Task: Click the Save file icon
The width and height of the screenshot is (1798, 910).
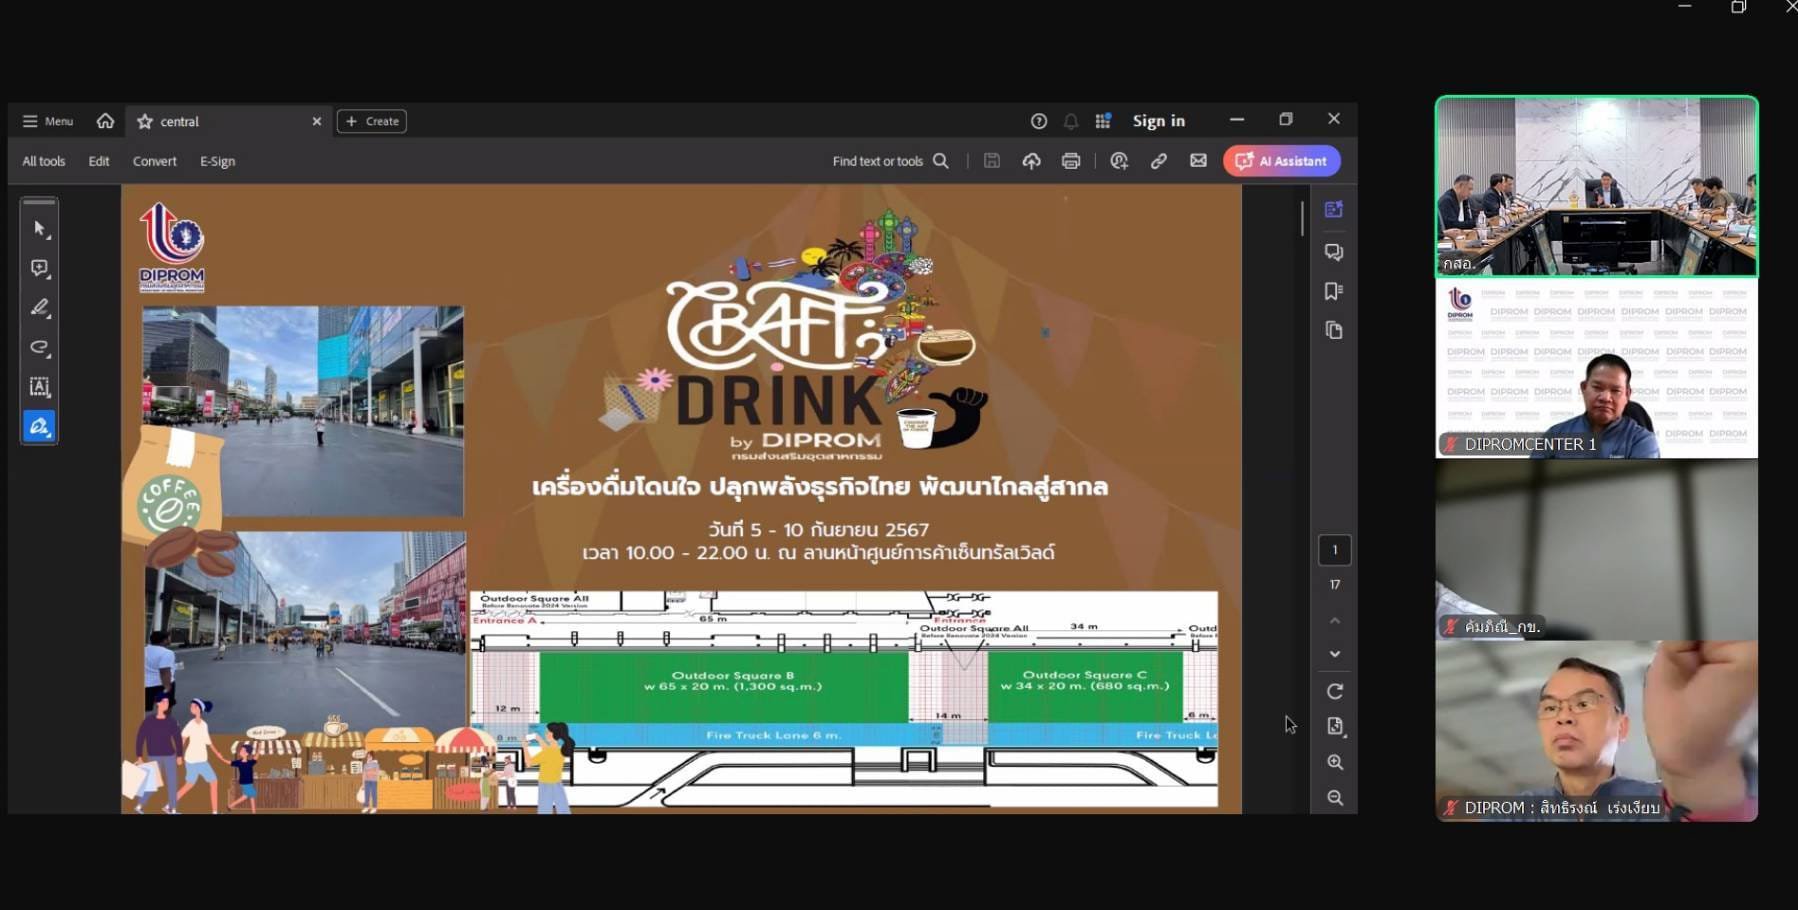Action: pyautogui.click(x=992, y=161)
